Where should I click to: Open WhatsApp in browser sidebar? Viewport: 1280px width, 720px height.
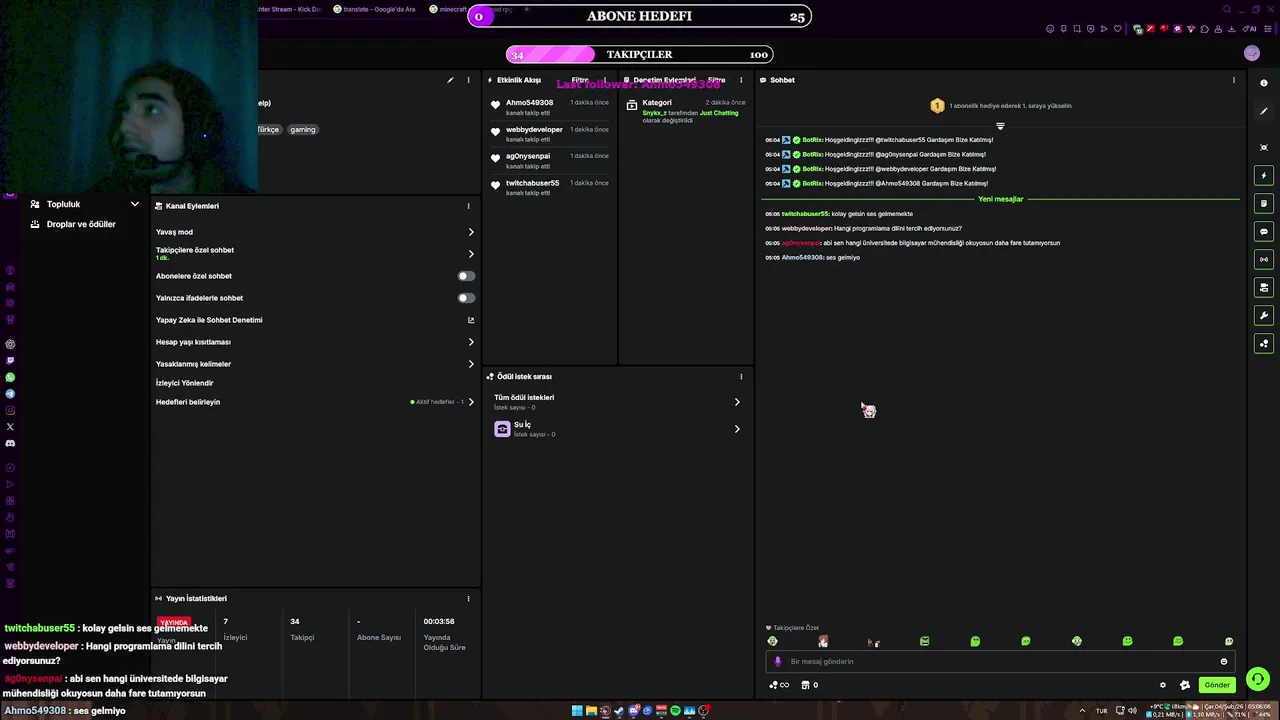tap(10, 377)
